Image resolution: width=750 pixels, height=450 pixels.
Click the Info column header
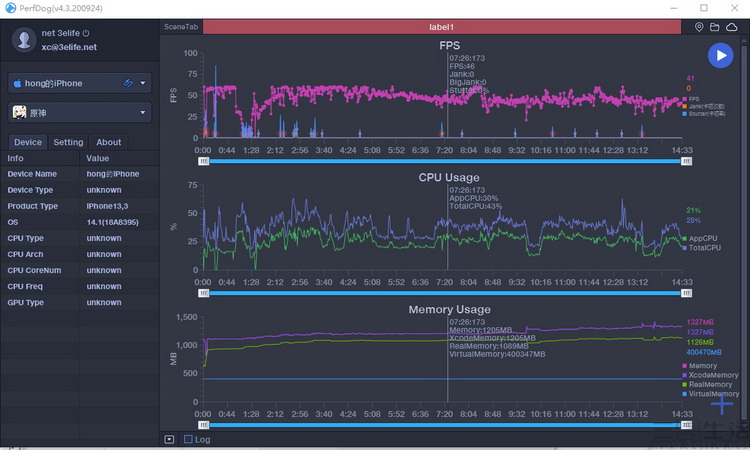pyautogui.click(x=15, y=158)
